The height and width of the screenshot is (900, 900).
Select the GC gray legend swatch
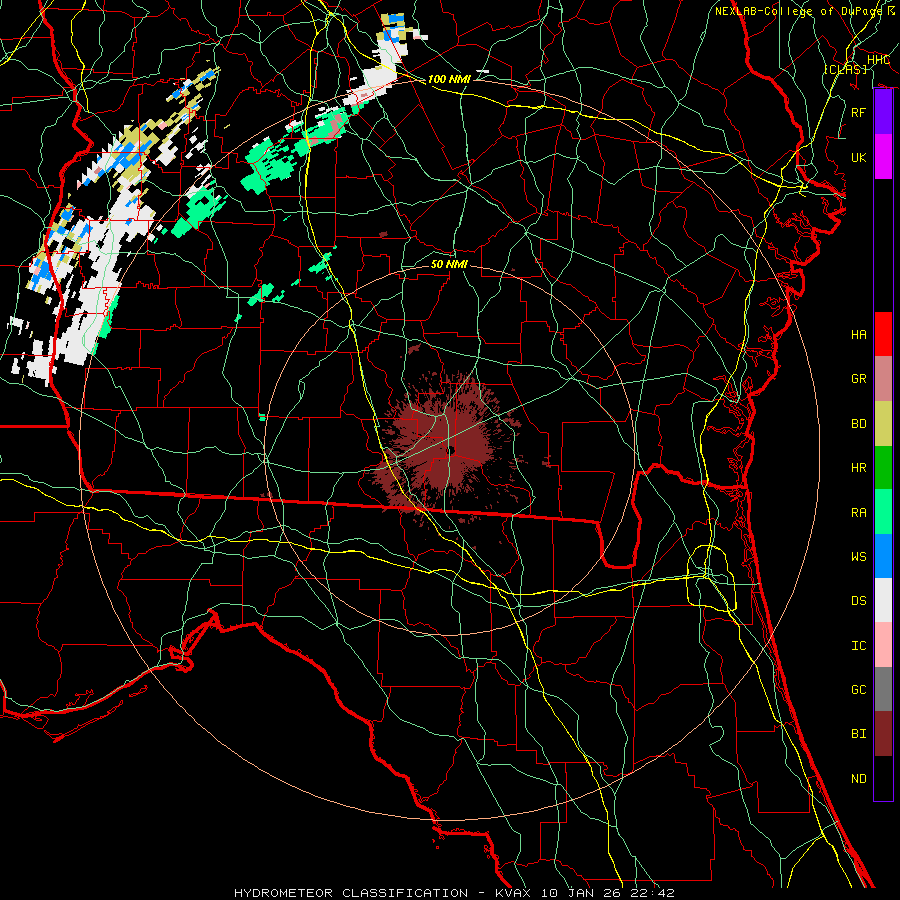click(x=883, y=689)
